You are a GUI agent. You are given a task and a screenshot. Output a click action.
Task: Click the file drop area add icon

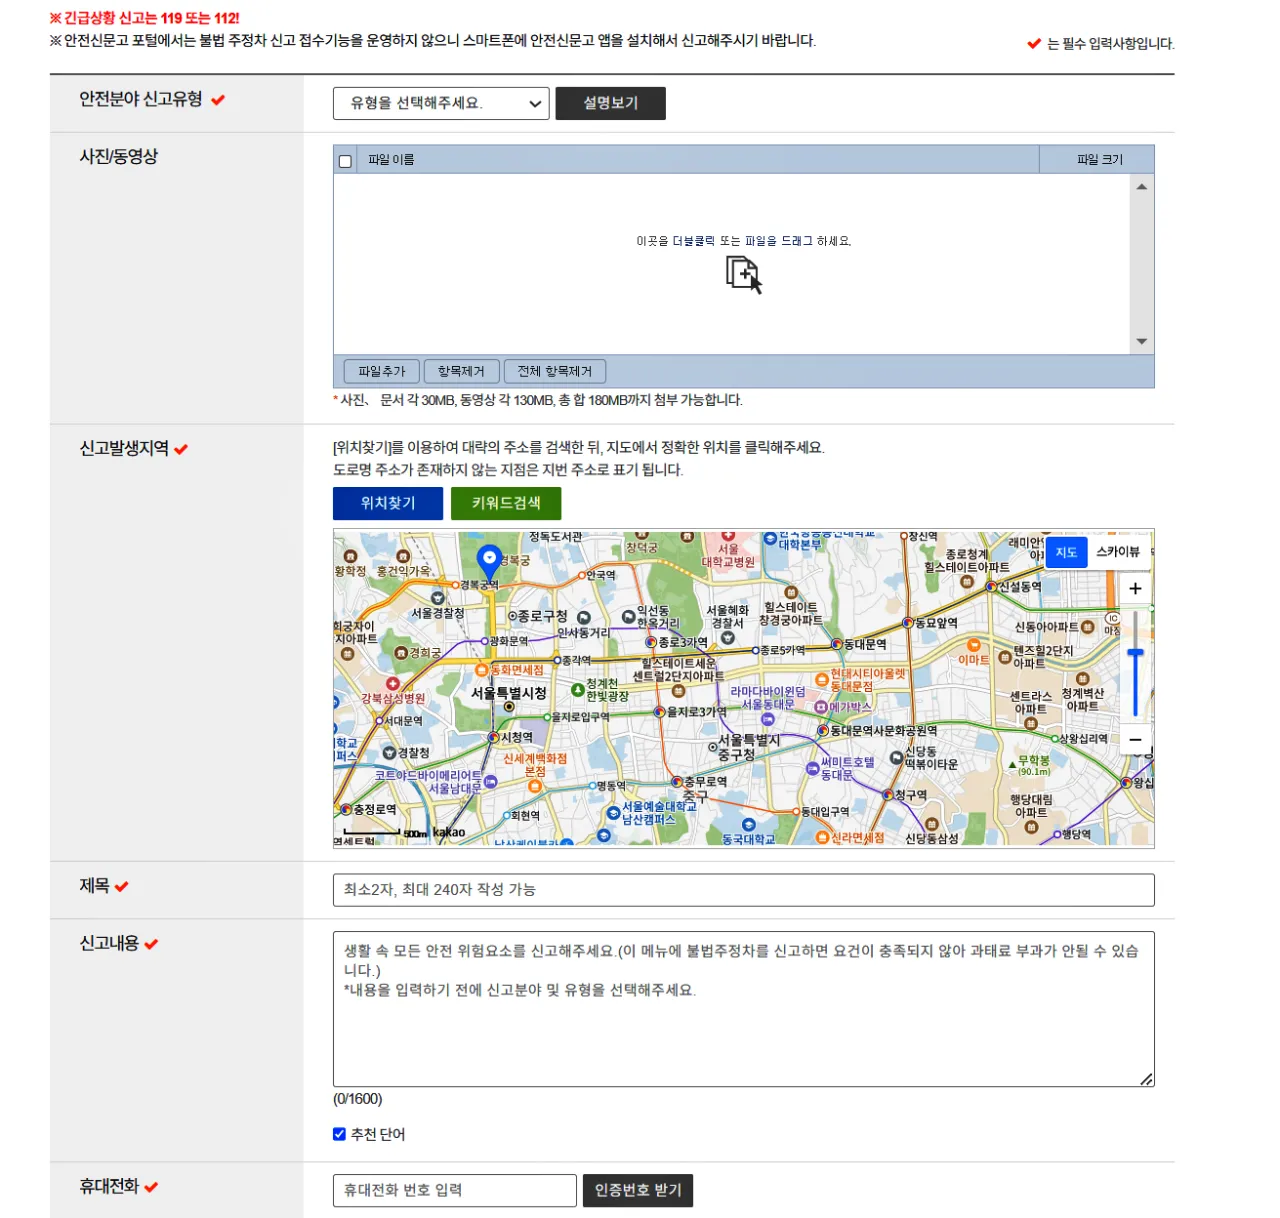pos(744,274)
